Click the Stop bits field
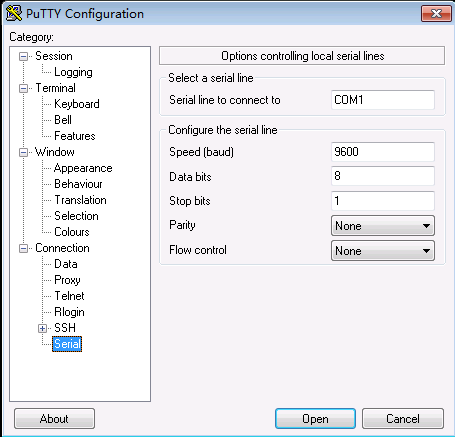This screenshot has height=437, width=455. [x=383, y=201]
